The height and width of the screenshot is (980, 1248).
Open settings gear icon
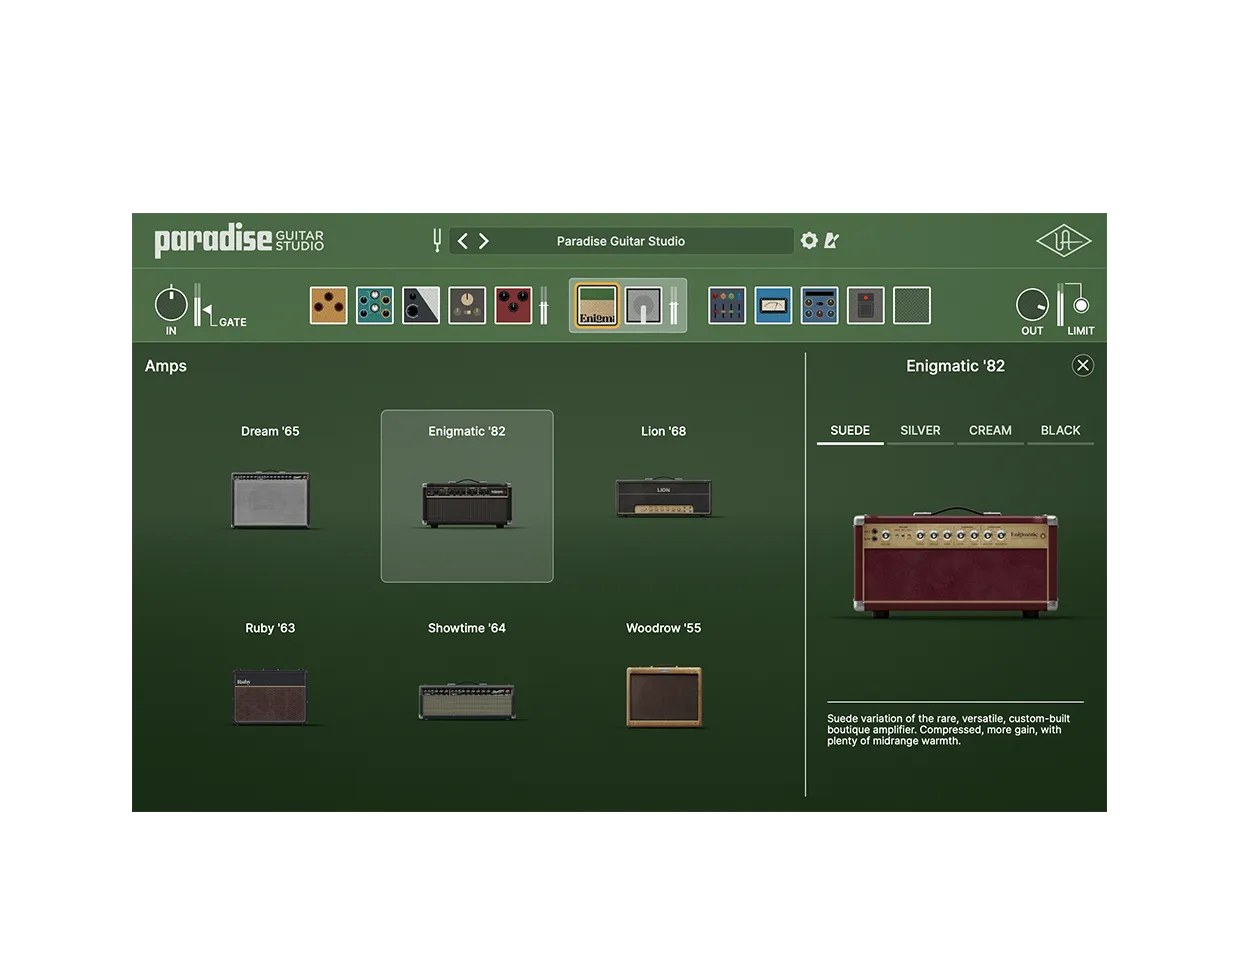click(x=809, y=240)
